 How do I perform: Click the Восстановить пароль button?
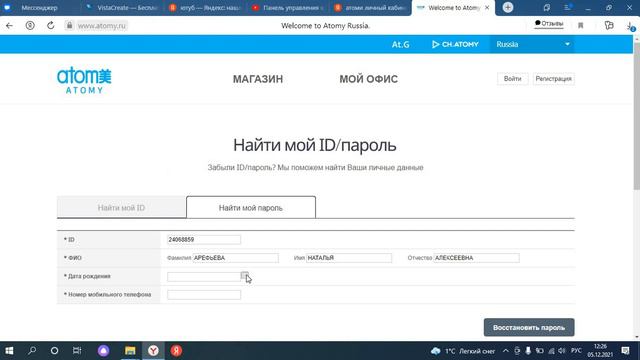[529, 327]
